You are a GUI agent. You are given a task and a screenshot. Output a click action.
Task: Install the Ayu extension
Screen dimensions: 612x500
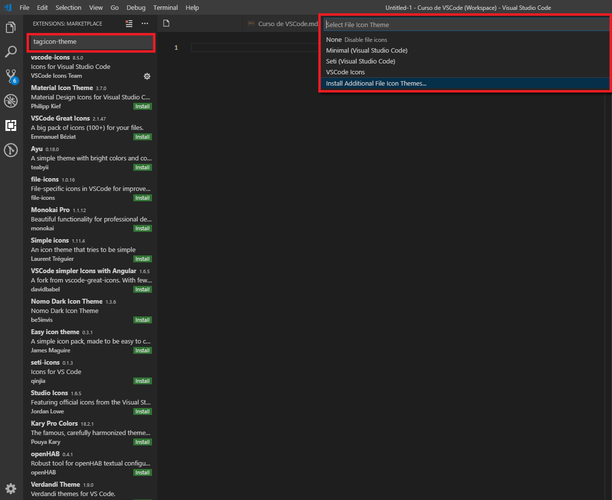click(142, 167)
